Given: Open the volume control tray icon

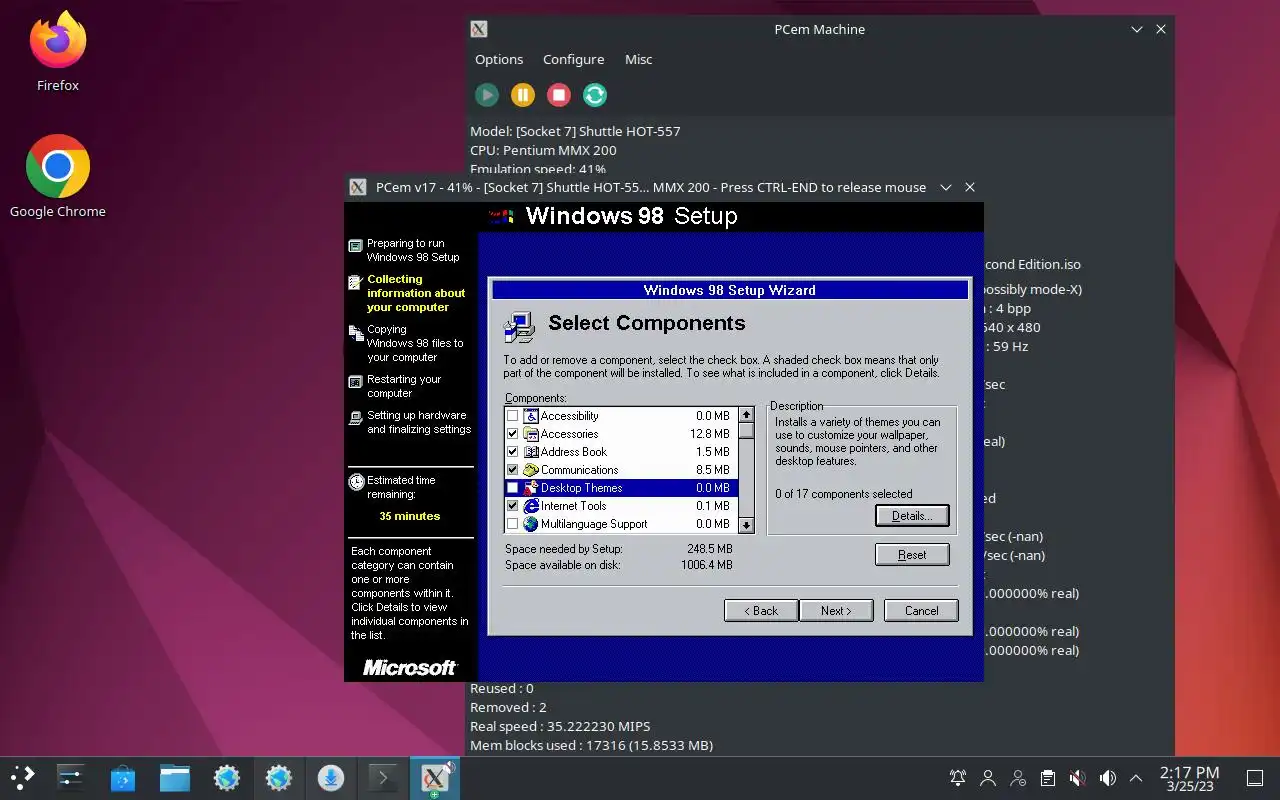Looking at the screenshot, I should point(1107,778).
